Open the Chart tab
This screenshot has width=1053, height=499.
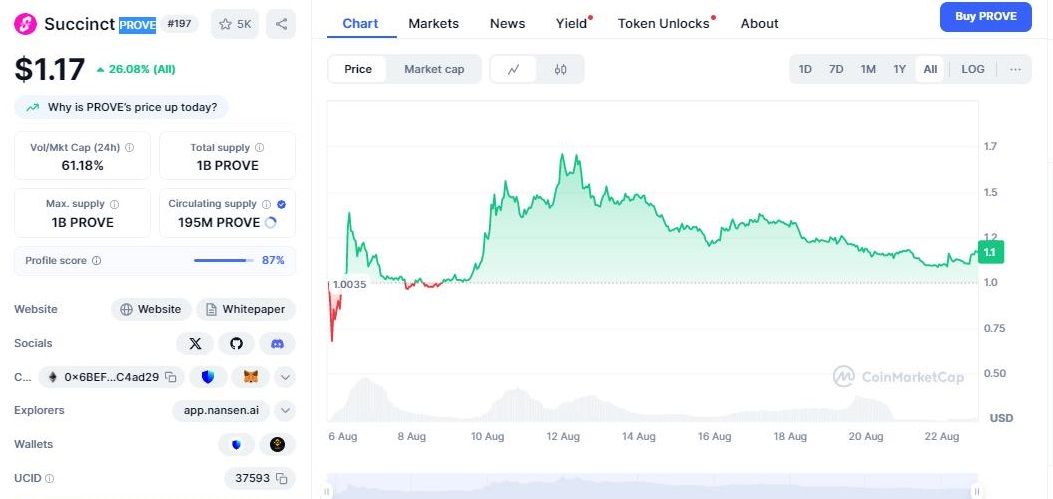click(x=361, y=24)
